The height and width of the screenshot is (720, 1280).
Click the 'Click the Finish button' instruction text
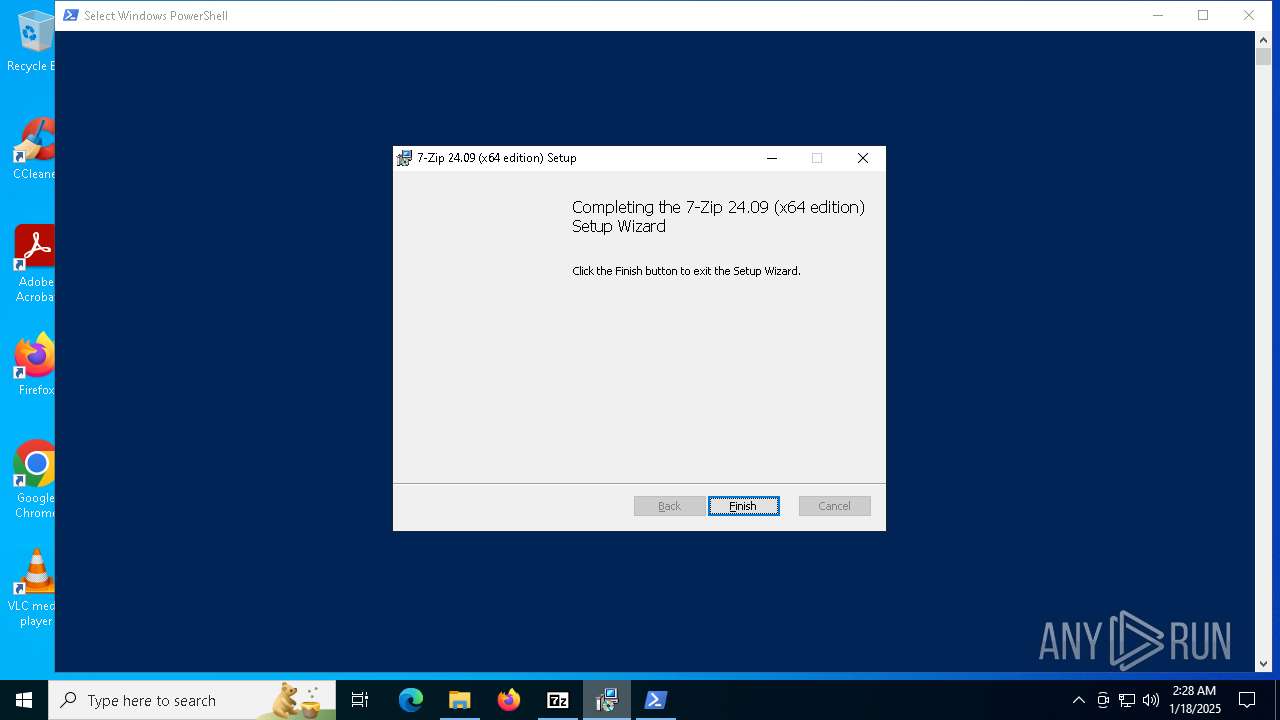pyautogui.click(x=686, y=271)
